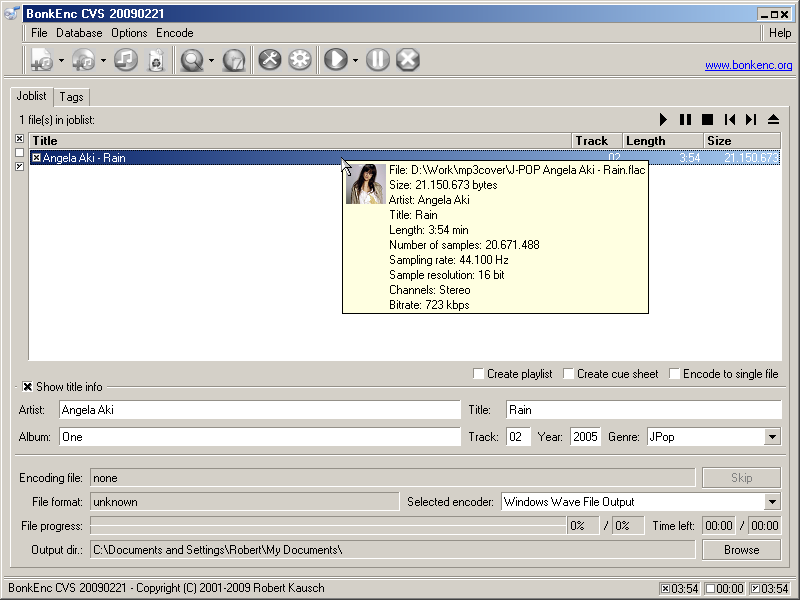
Task: Open the add files dropdown arrow
Action: pyautogui.click(x=61, y=60)
